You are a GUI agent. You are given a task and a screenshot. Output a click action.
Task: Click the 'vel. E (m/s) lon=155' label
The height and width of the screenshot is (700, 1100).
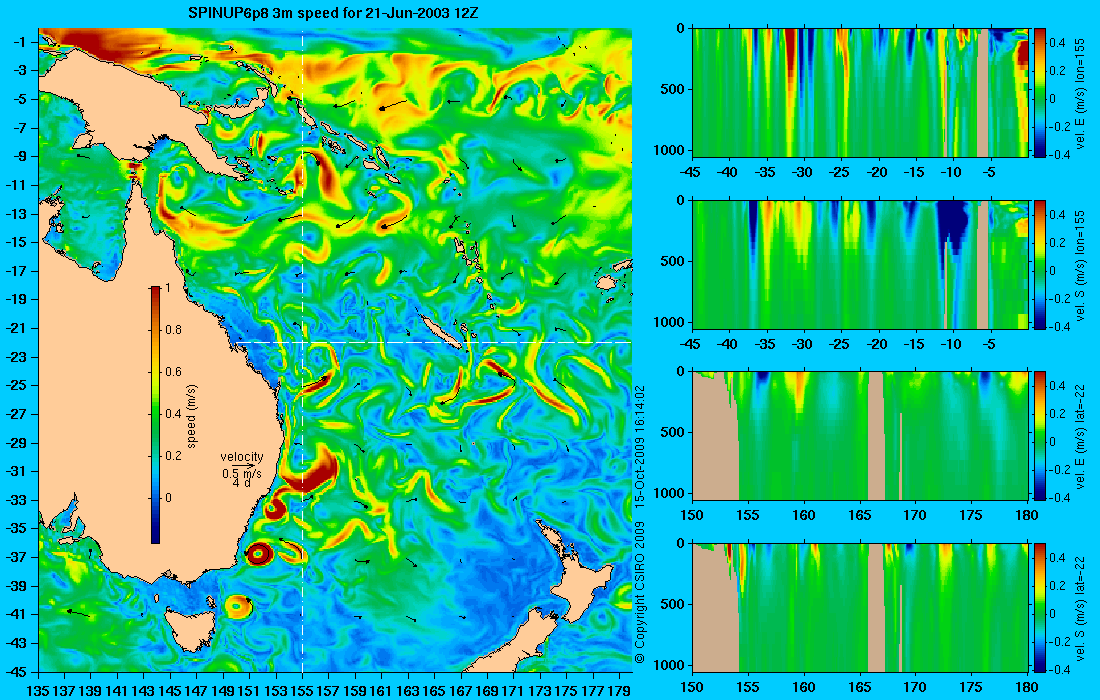coord(1080,92)
